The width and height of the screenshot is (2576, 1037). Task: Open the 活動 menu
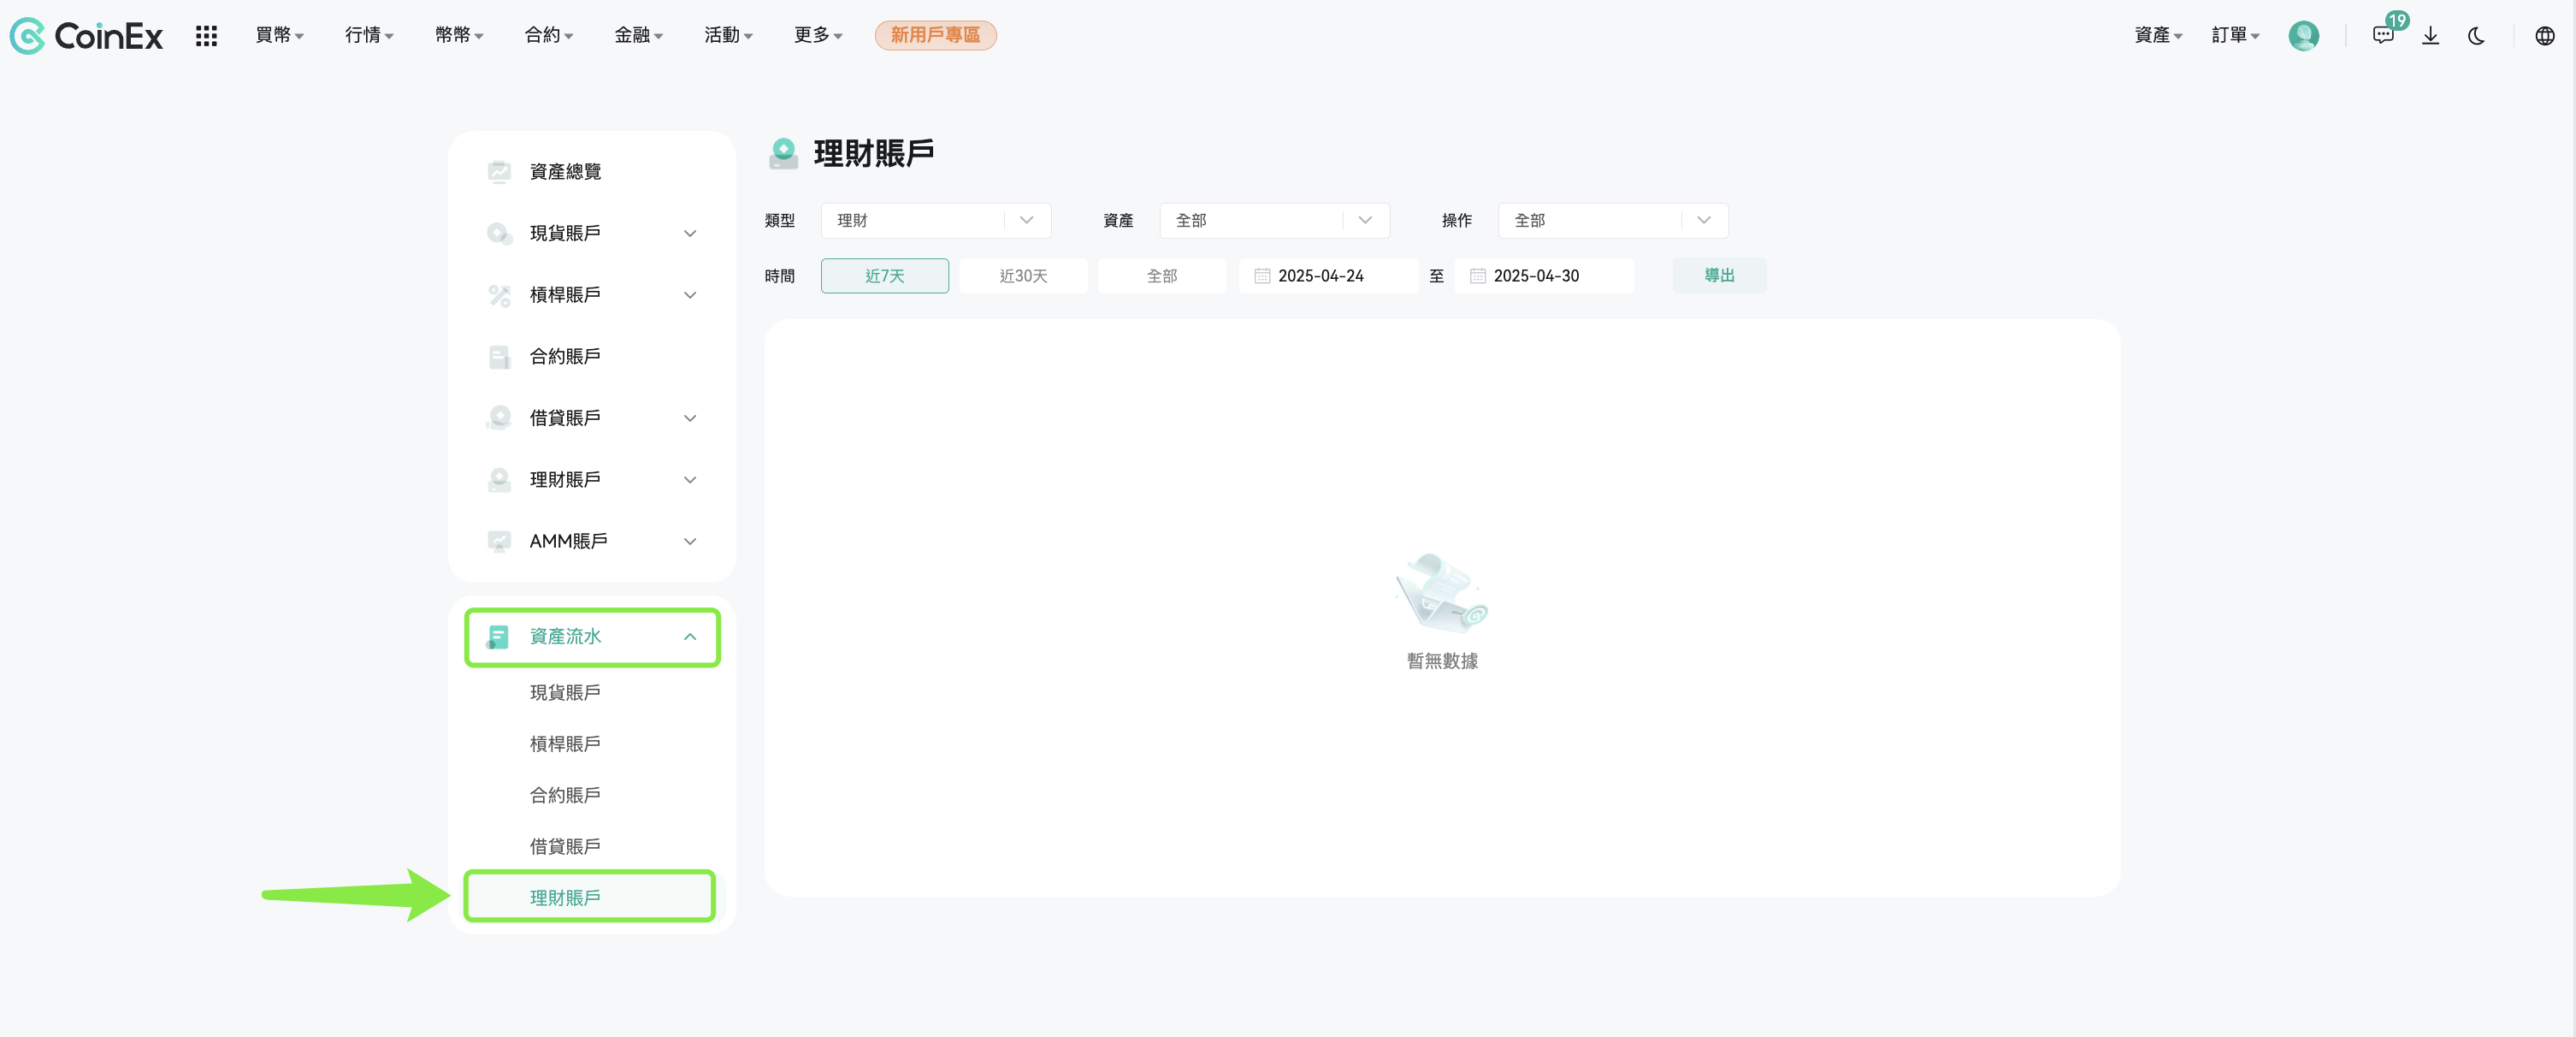[x=728, y=36]
